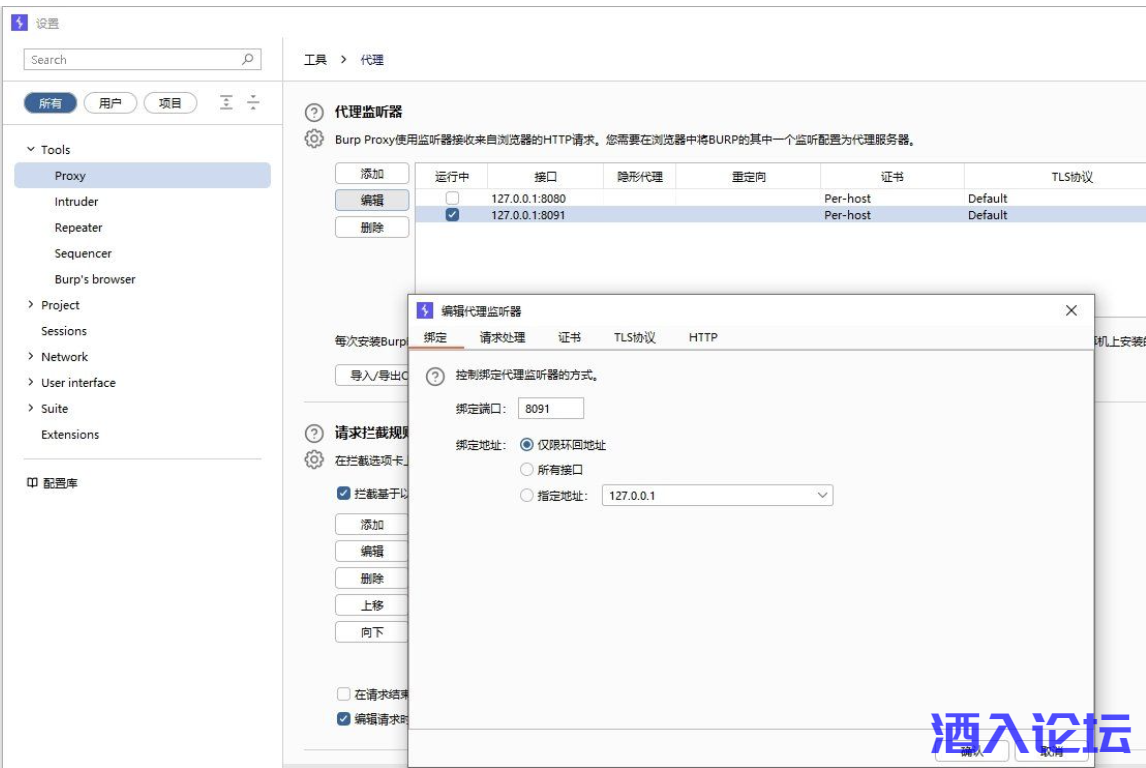The width and height of the screenshot is (1146, 768).
Task: Click the search magnifier icon
Action: [248, 60]
